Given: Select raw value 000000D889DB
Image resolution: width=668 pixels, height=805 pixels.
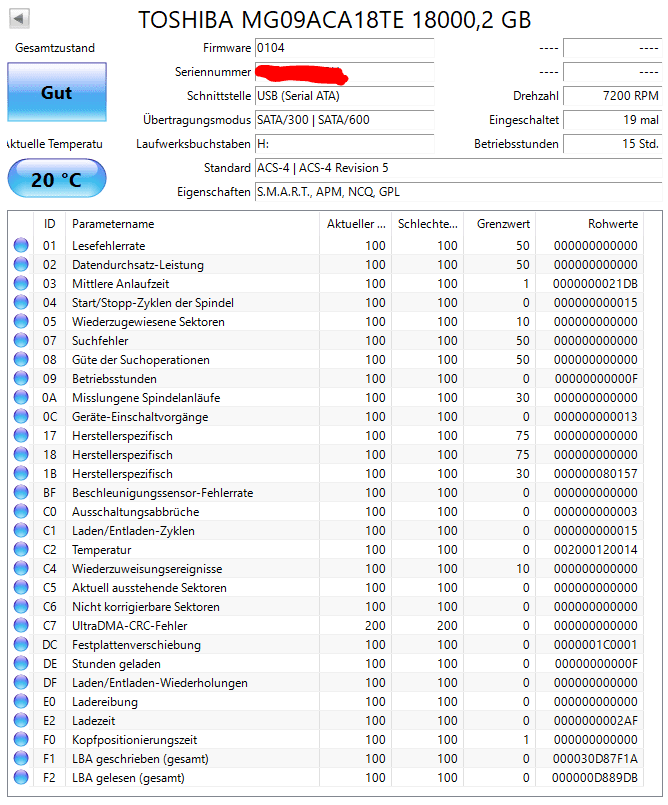Looking at the screenshot, I should [595, 778].
